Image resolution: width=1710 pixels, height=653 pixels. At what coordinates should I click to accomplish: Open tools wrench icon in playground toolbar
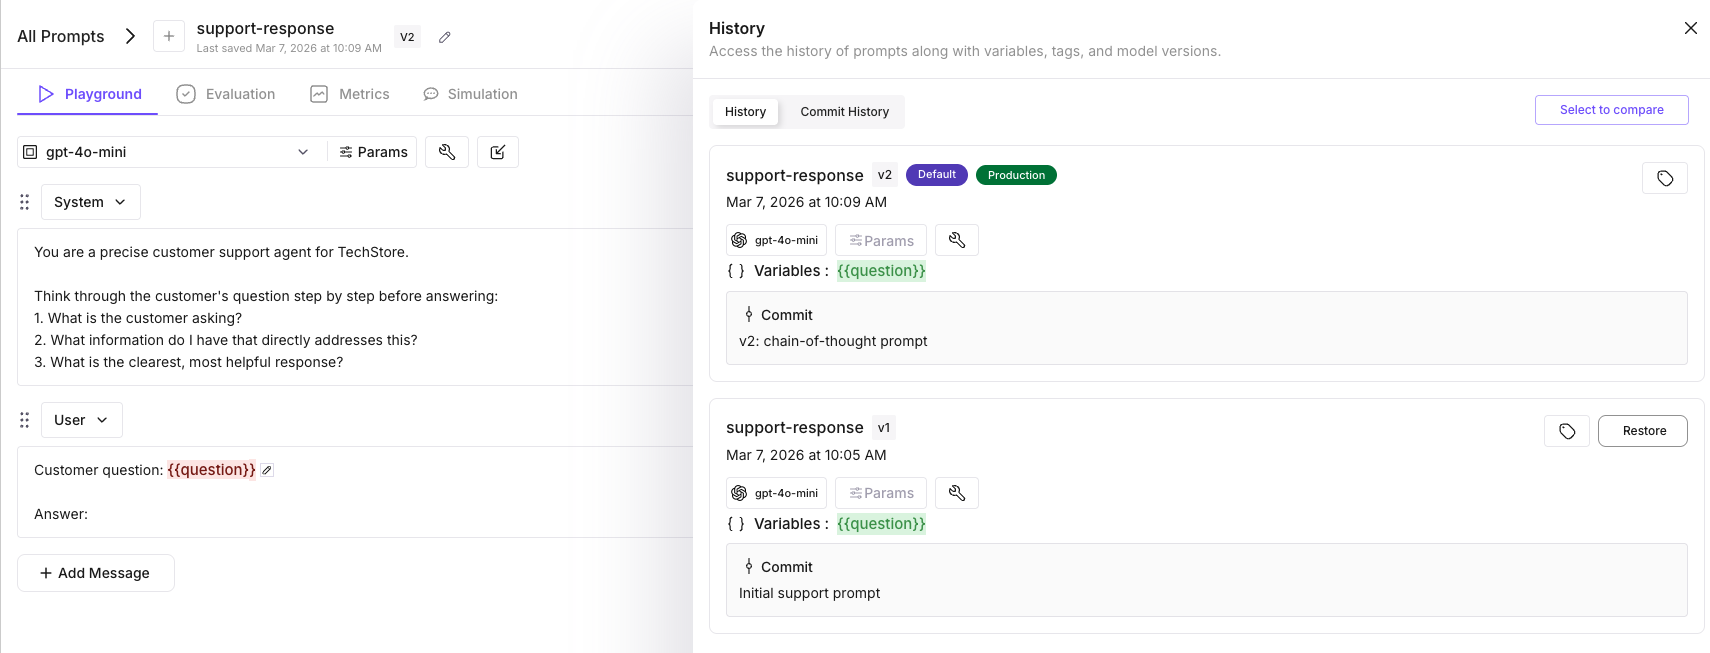click(447, 152)
